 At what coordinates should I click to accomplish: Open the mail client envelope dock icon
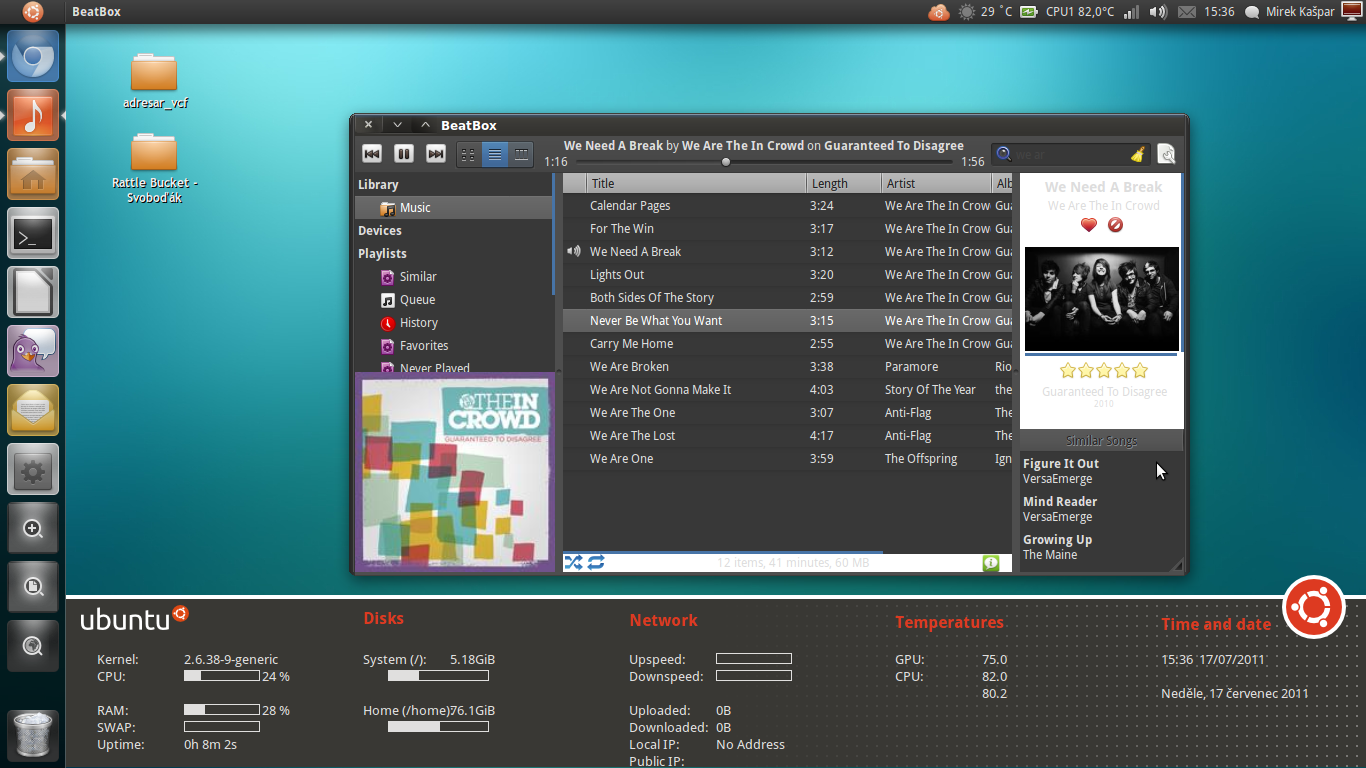pyautogui.click(x=33, y=410)
